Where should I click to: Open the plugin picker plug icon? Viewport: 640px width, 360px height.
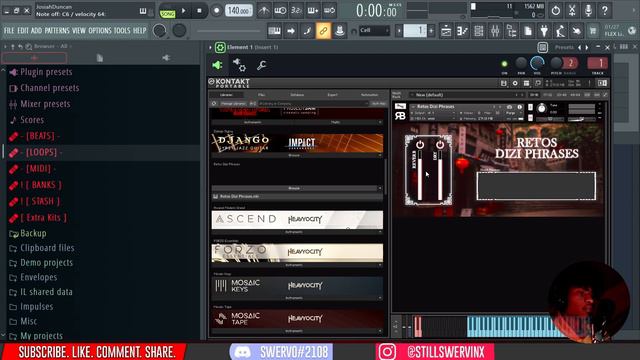pos(544,31)
